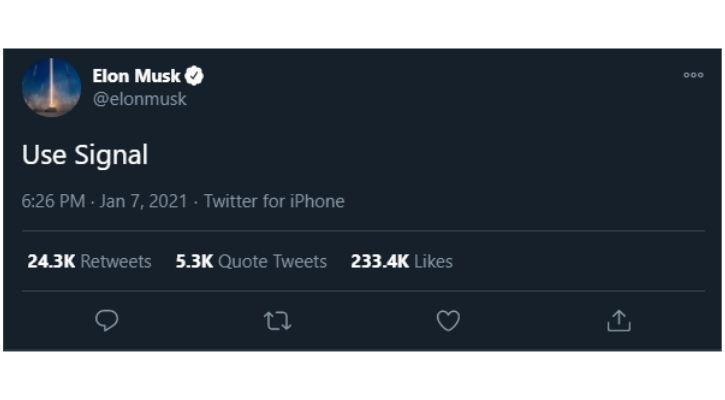Click the "Use Signal" tweet text
Image resolution: width=725 pixels, height=400 pixels.
coord(85,155)
